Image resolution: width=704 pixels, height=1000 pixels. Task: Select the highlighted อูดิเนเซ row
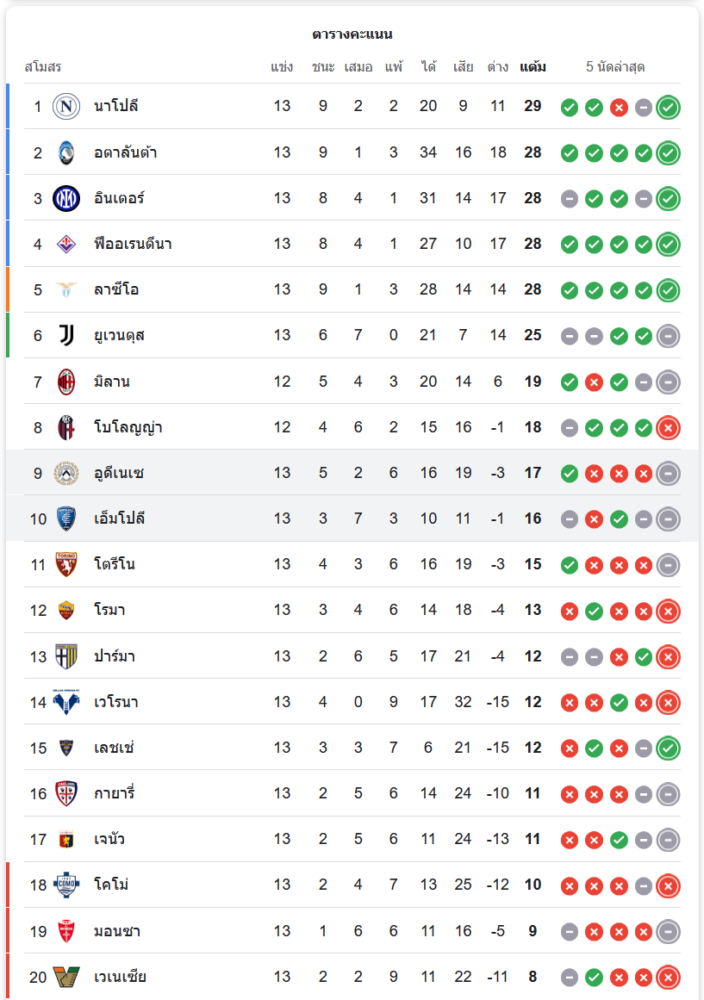tap(352, 473)
